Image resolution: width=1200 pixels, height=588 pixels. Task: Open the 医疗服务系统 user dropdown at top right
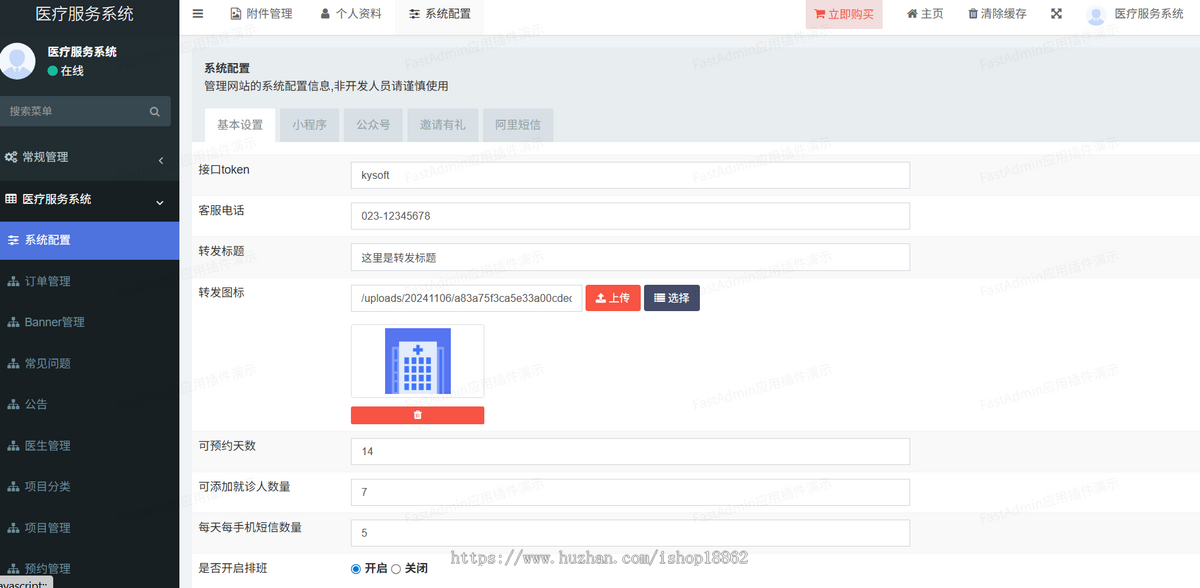pos(1136,14)
